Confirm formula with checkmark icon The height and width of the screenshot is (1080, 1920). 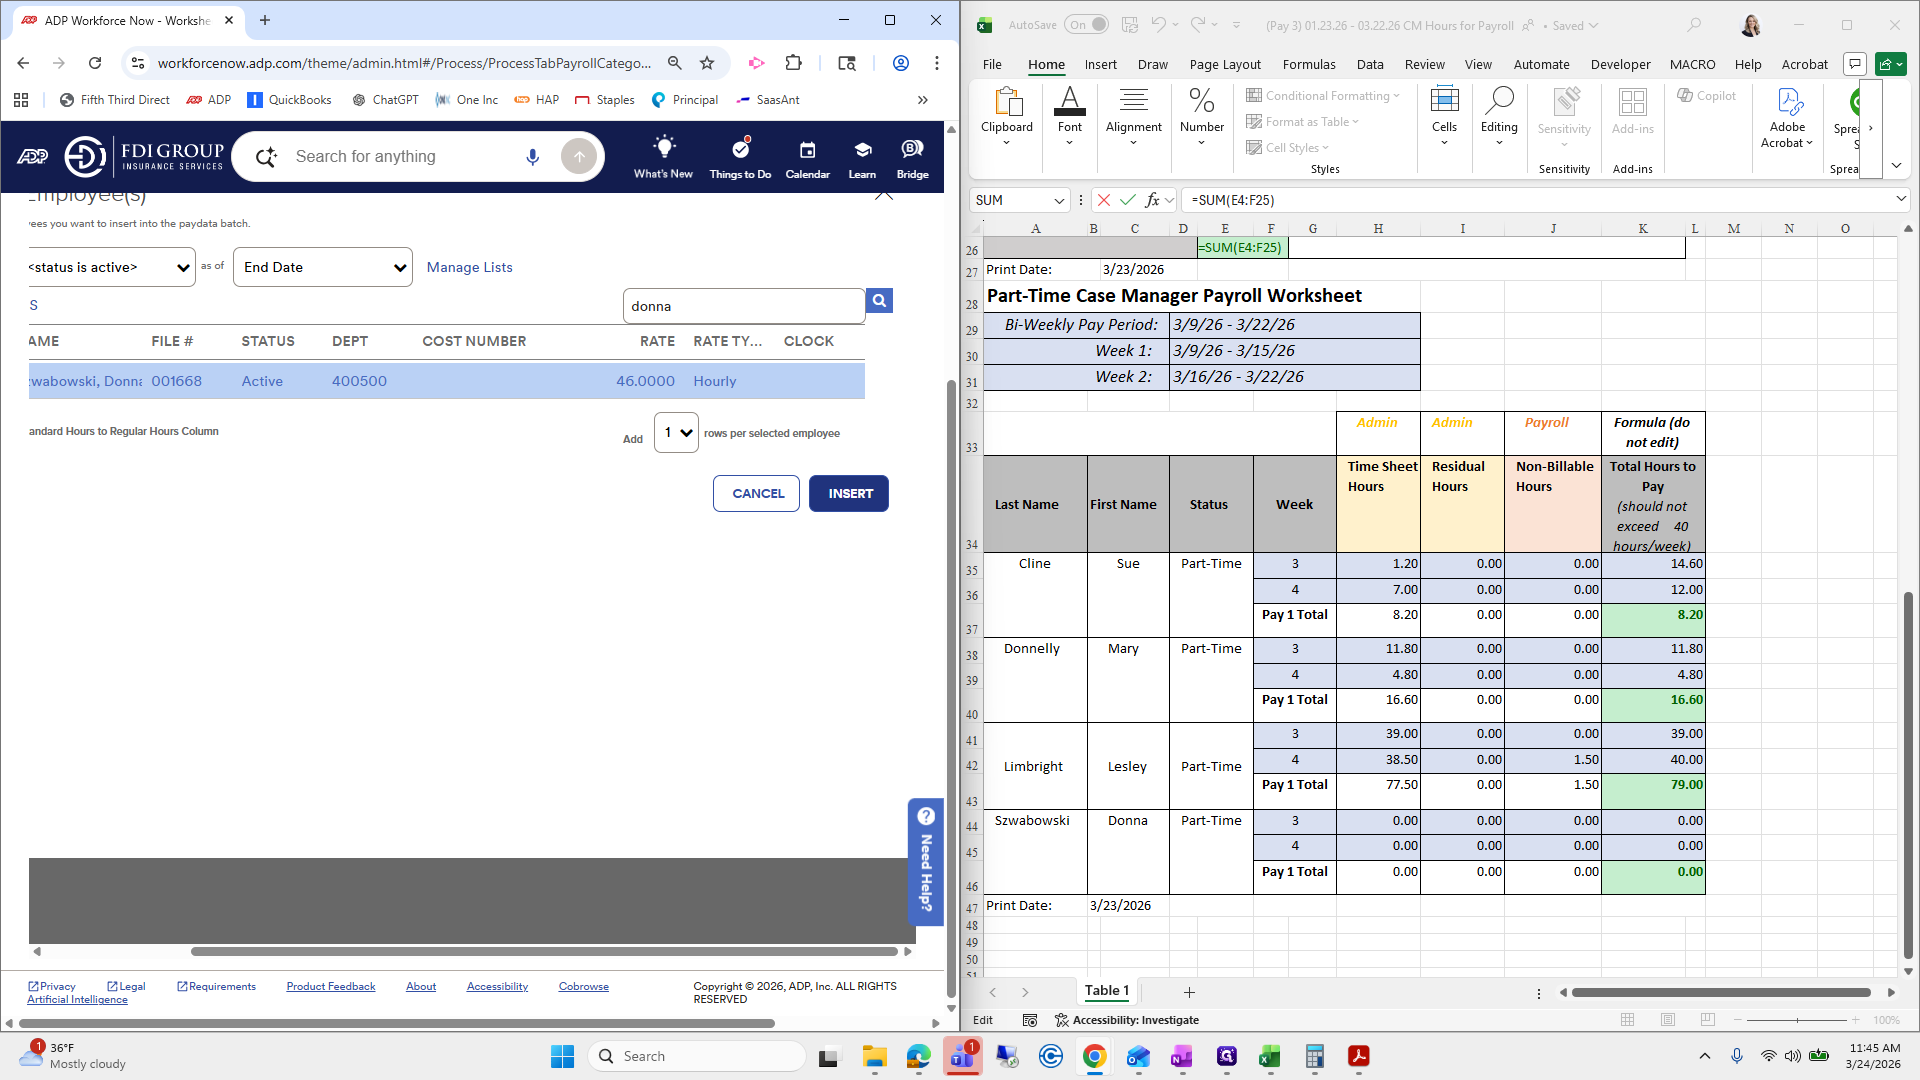[1128, 200]
